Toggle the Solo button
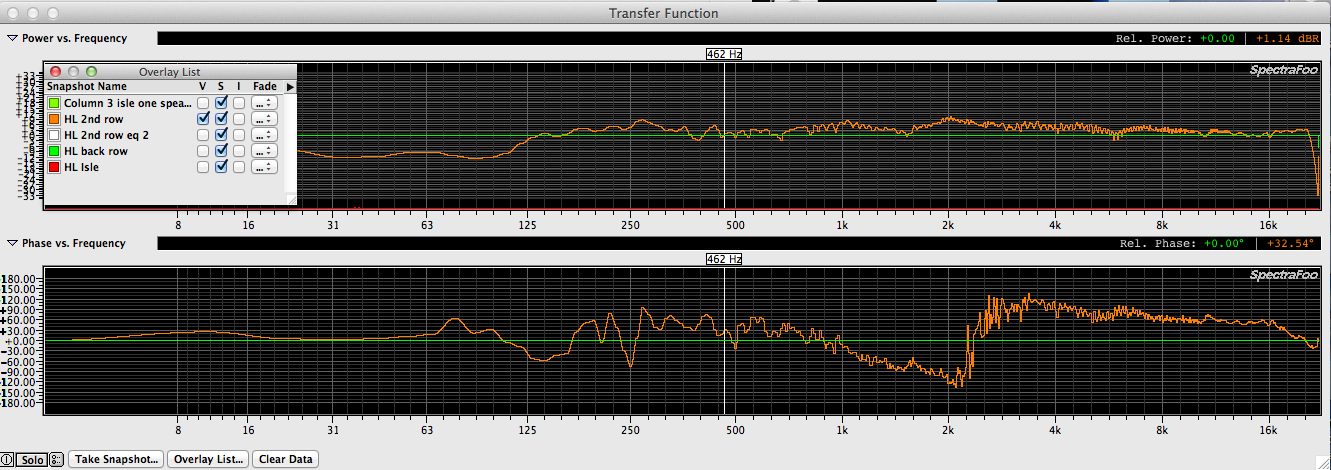The width and height of the screenshot is (1331, 470). [32, 460]
